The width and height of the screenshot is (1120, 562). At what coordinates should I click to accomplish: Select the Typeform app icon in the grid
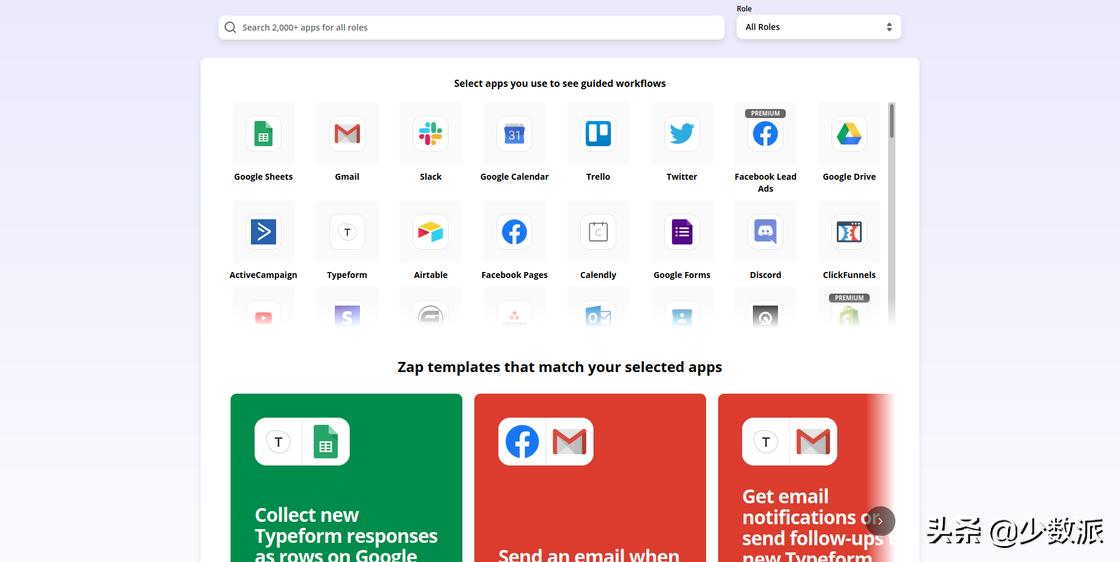pos(347,232)
